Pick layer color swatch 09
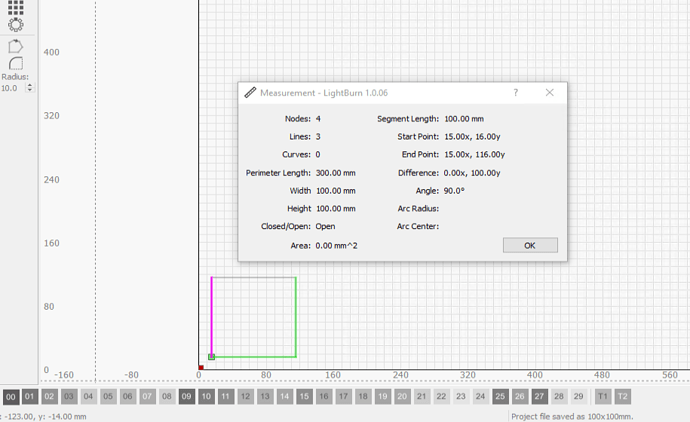Viewport: 690px width, 422px height. click(187, 397)
